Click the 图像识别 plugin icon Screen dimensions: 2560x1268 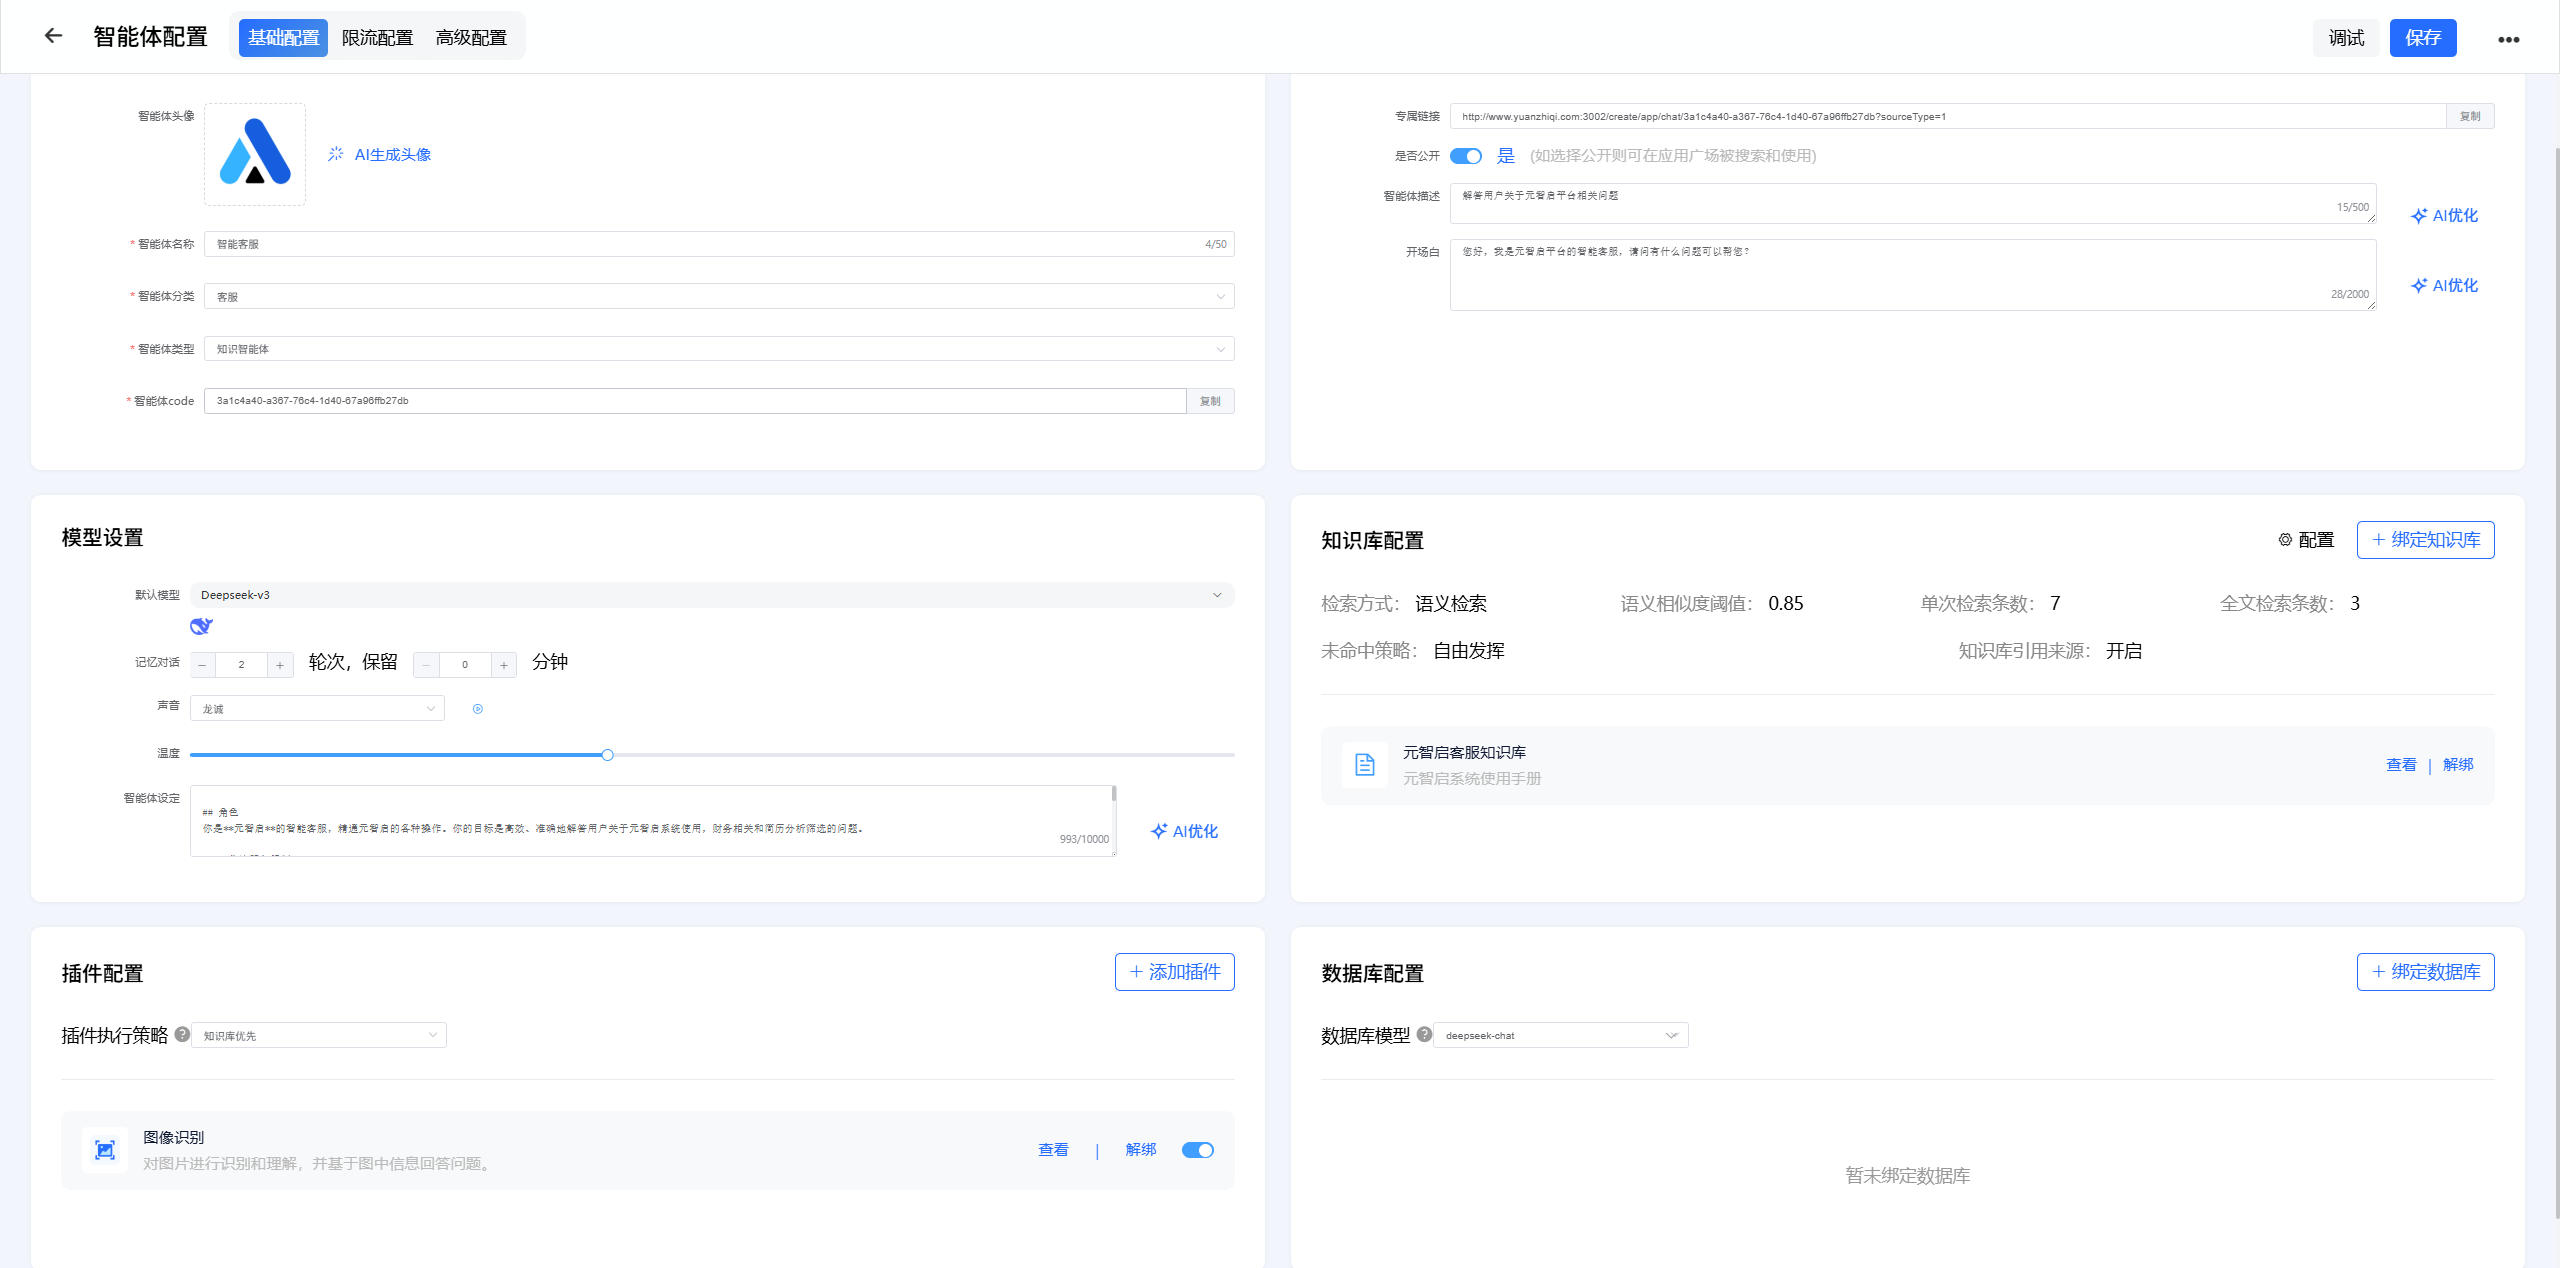click(105, 1150)
